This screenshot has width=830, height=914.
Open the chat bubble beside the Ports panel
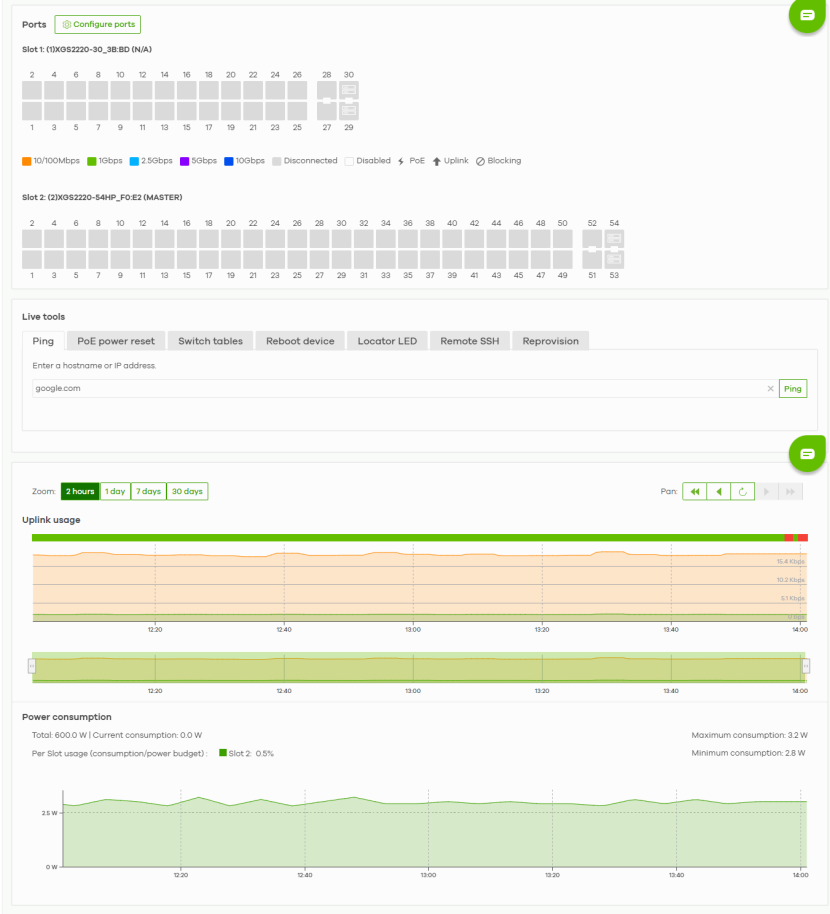[807, 16]
